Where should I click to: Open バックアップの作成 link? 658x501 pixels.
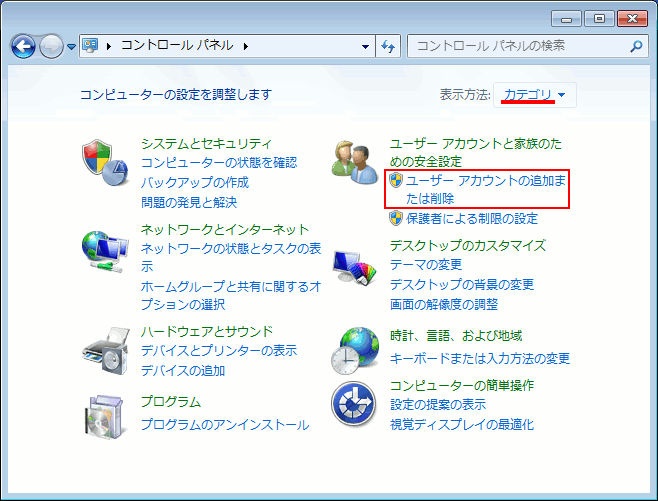pos(195,182)
